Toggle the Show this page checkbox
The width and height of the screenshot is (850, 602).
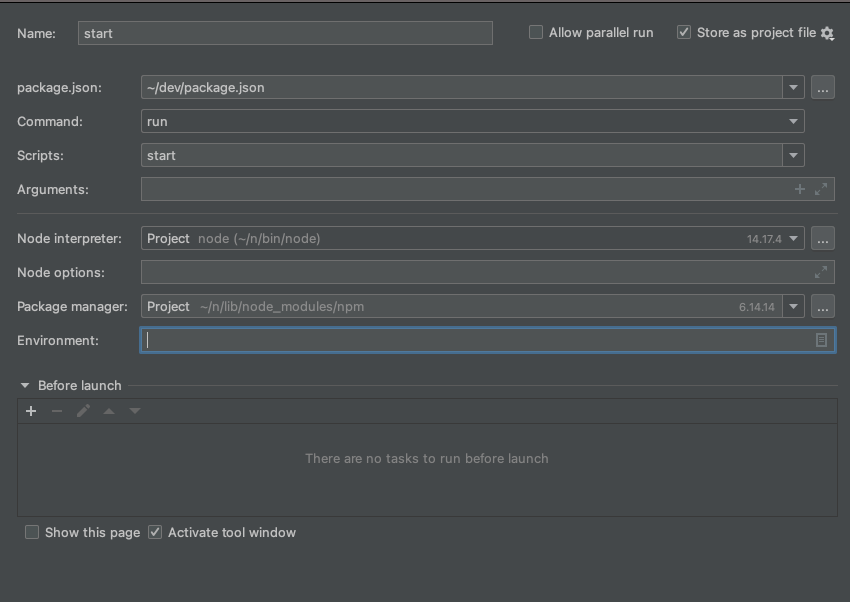click(x=32, y=532)
